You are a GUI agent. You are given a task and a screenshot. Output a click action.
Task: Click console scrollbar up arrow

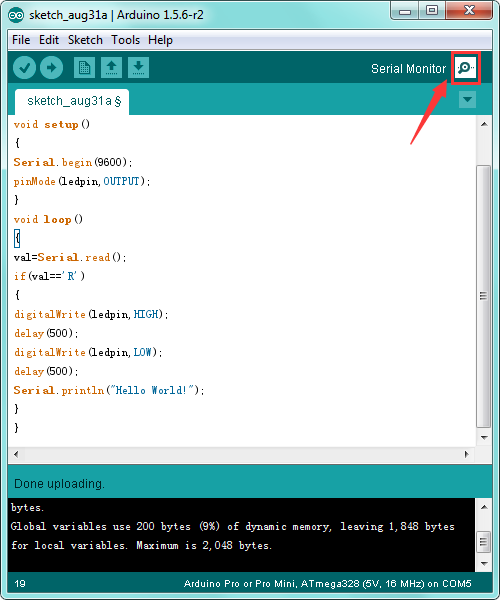click(x=484, y=507)
